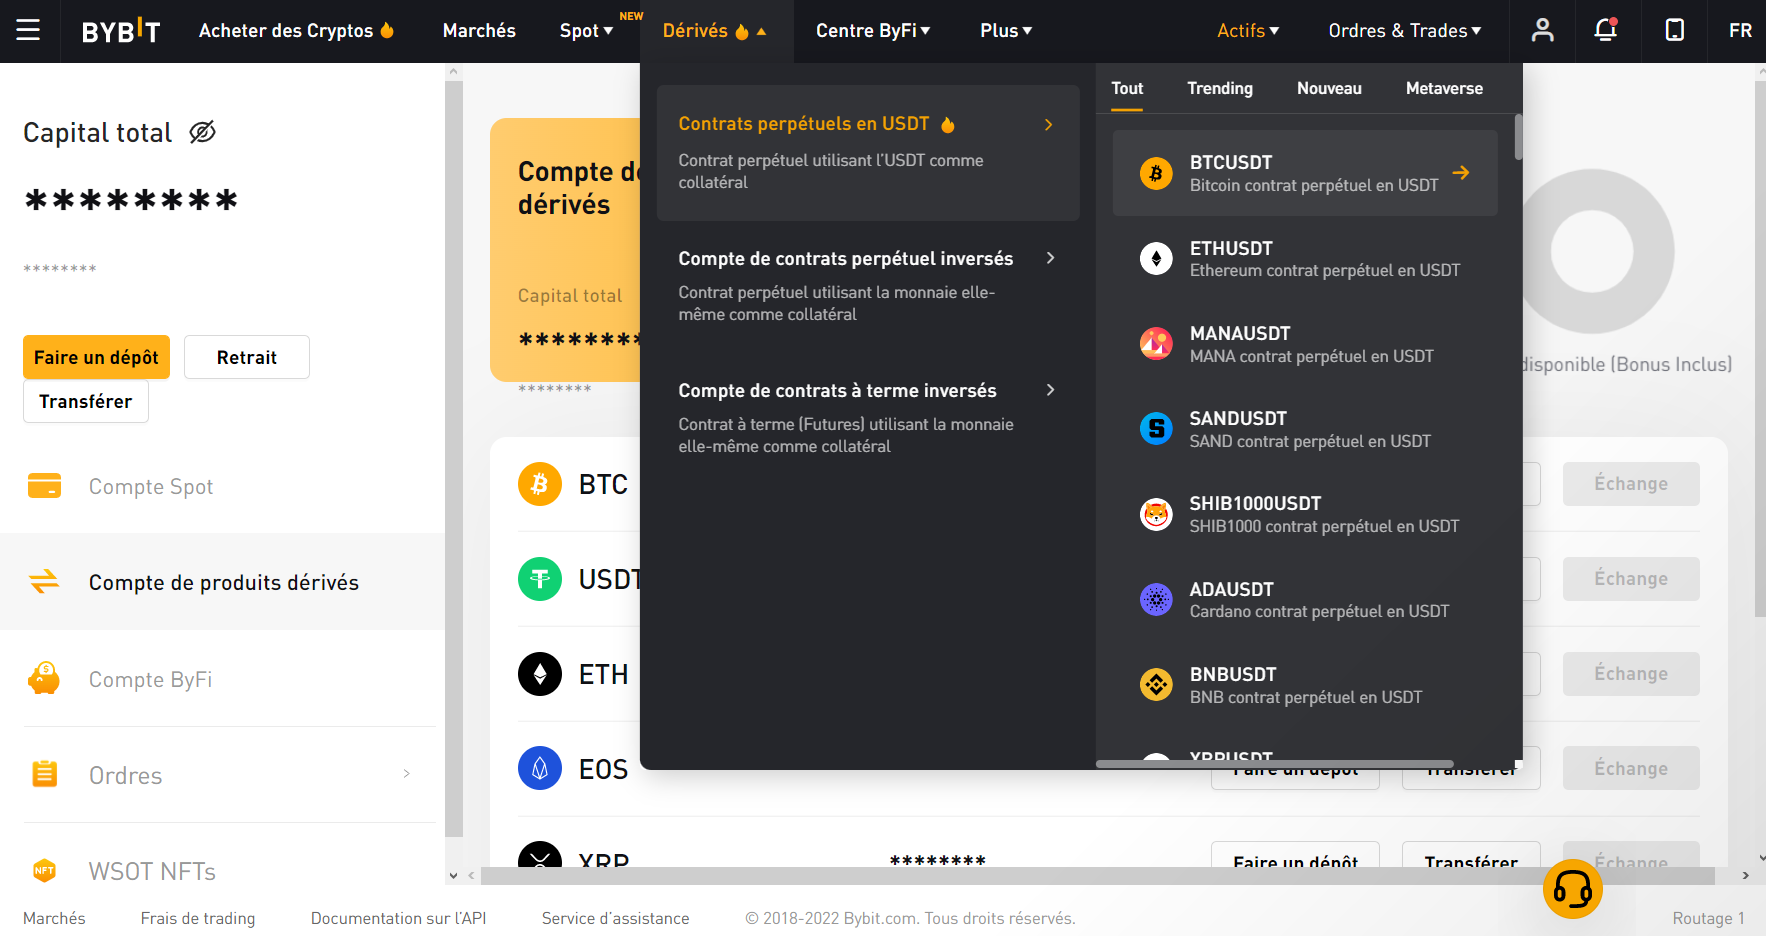Viewport: 1766px width, 936px height.
Task: Click the BTCUSDT bitcoin icon
Action: pyautogui.click(x=1156, y=173)
